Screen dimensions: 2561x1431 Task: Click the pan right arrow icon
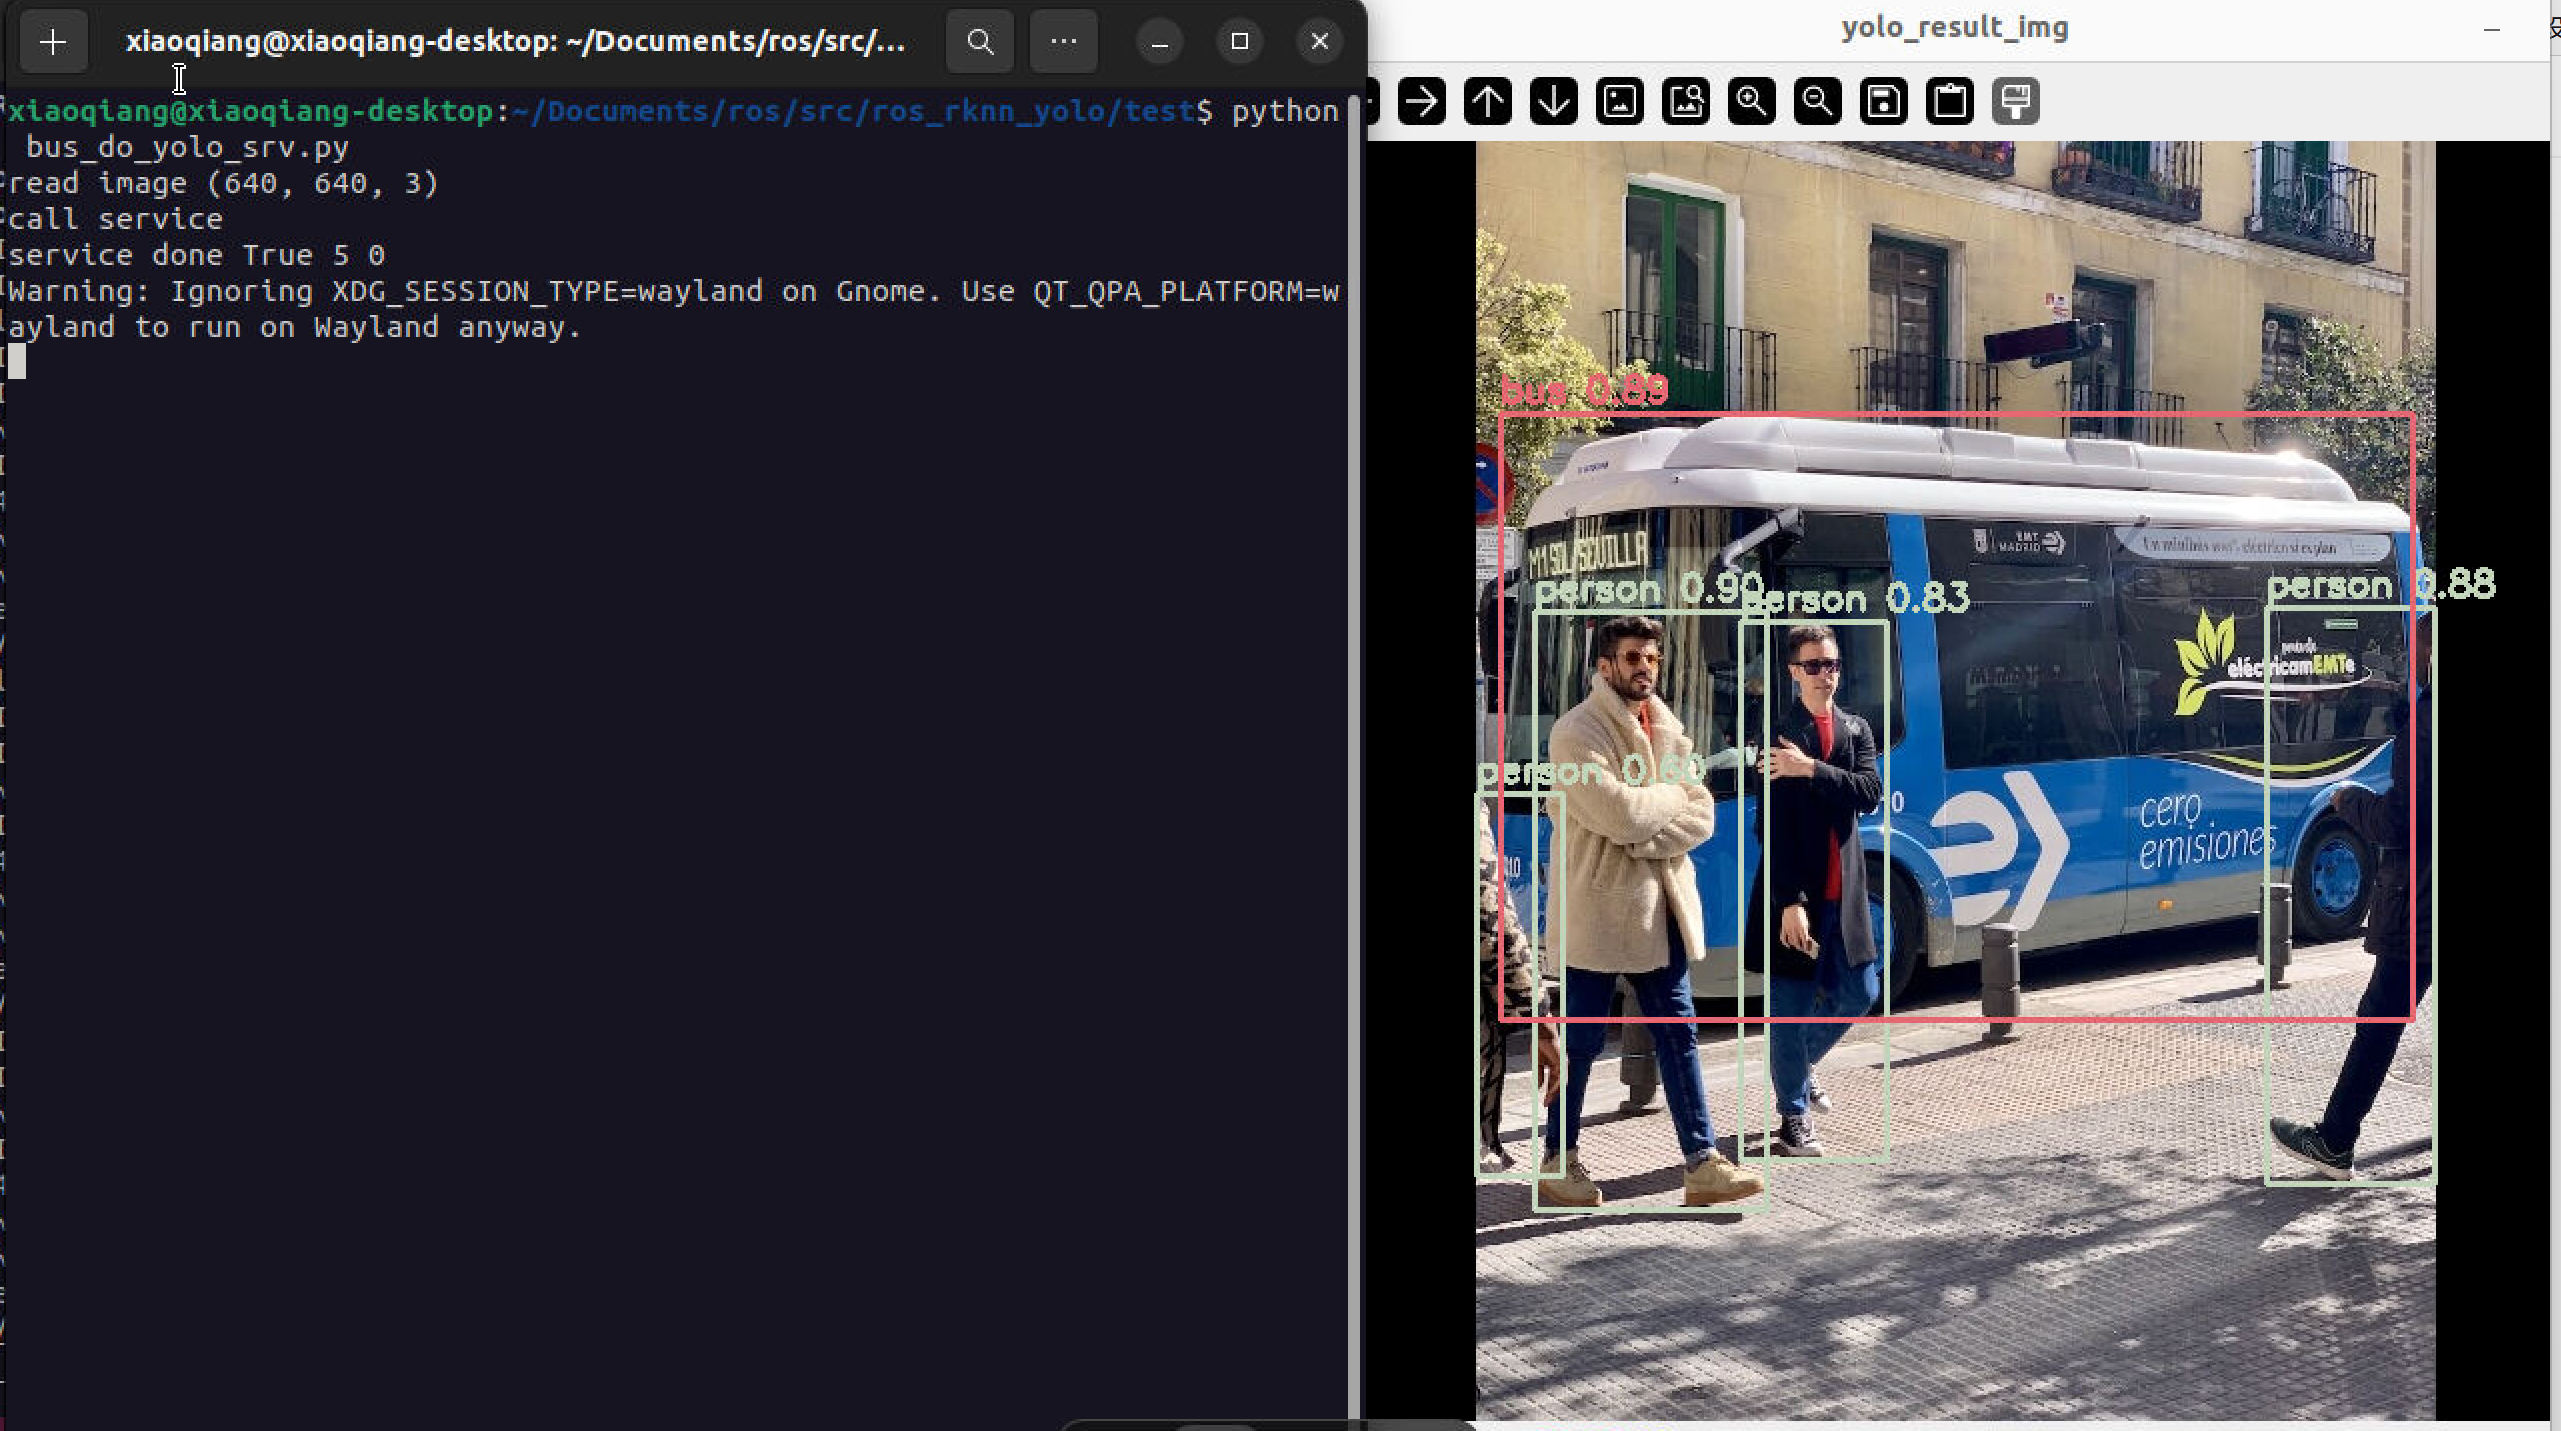1421,101
